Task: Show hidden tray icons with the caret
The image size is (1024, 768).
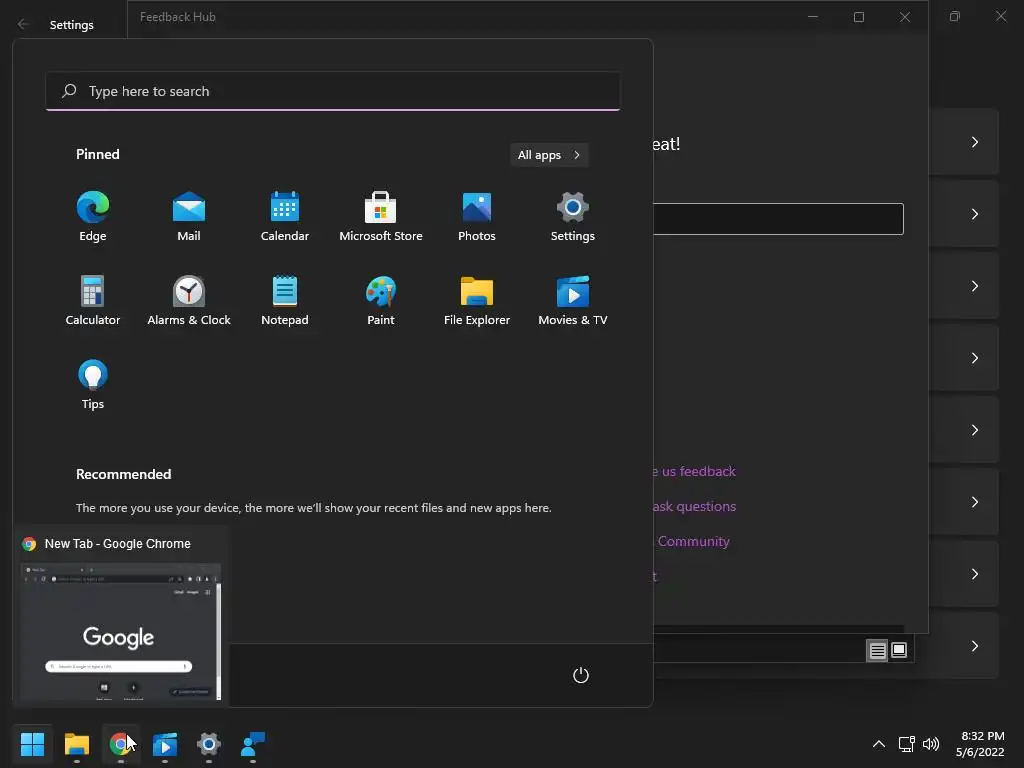Action: 879,744
